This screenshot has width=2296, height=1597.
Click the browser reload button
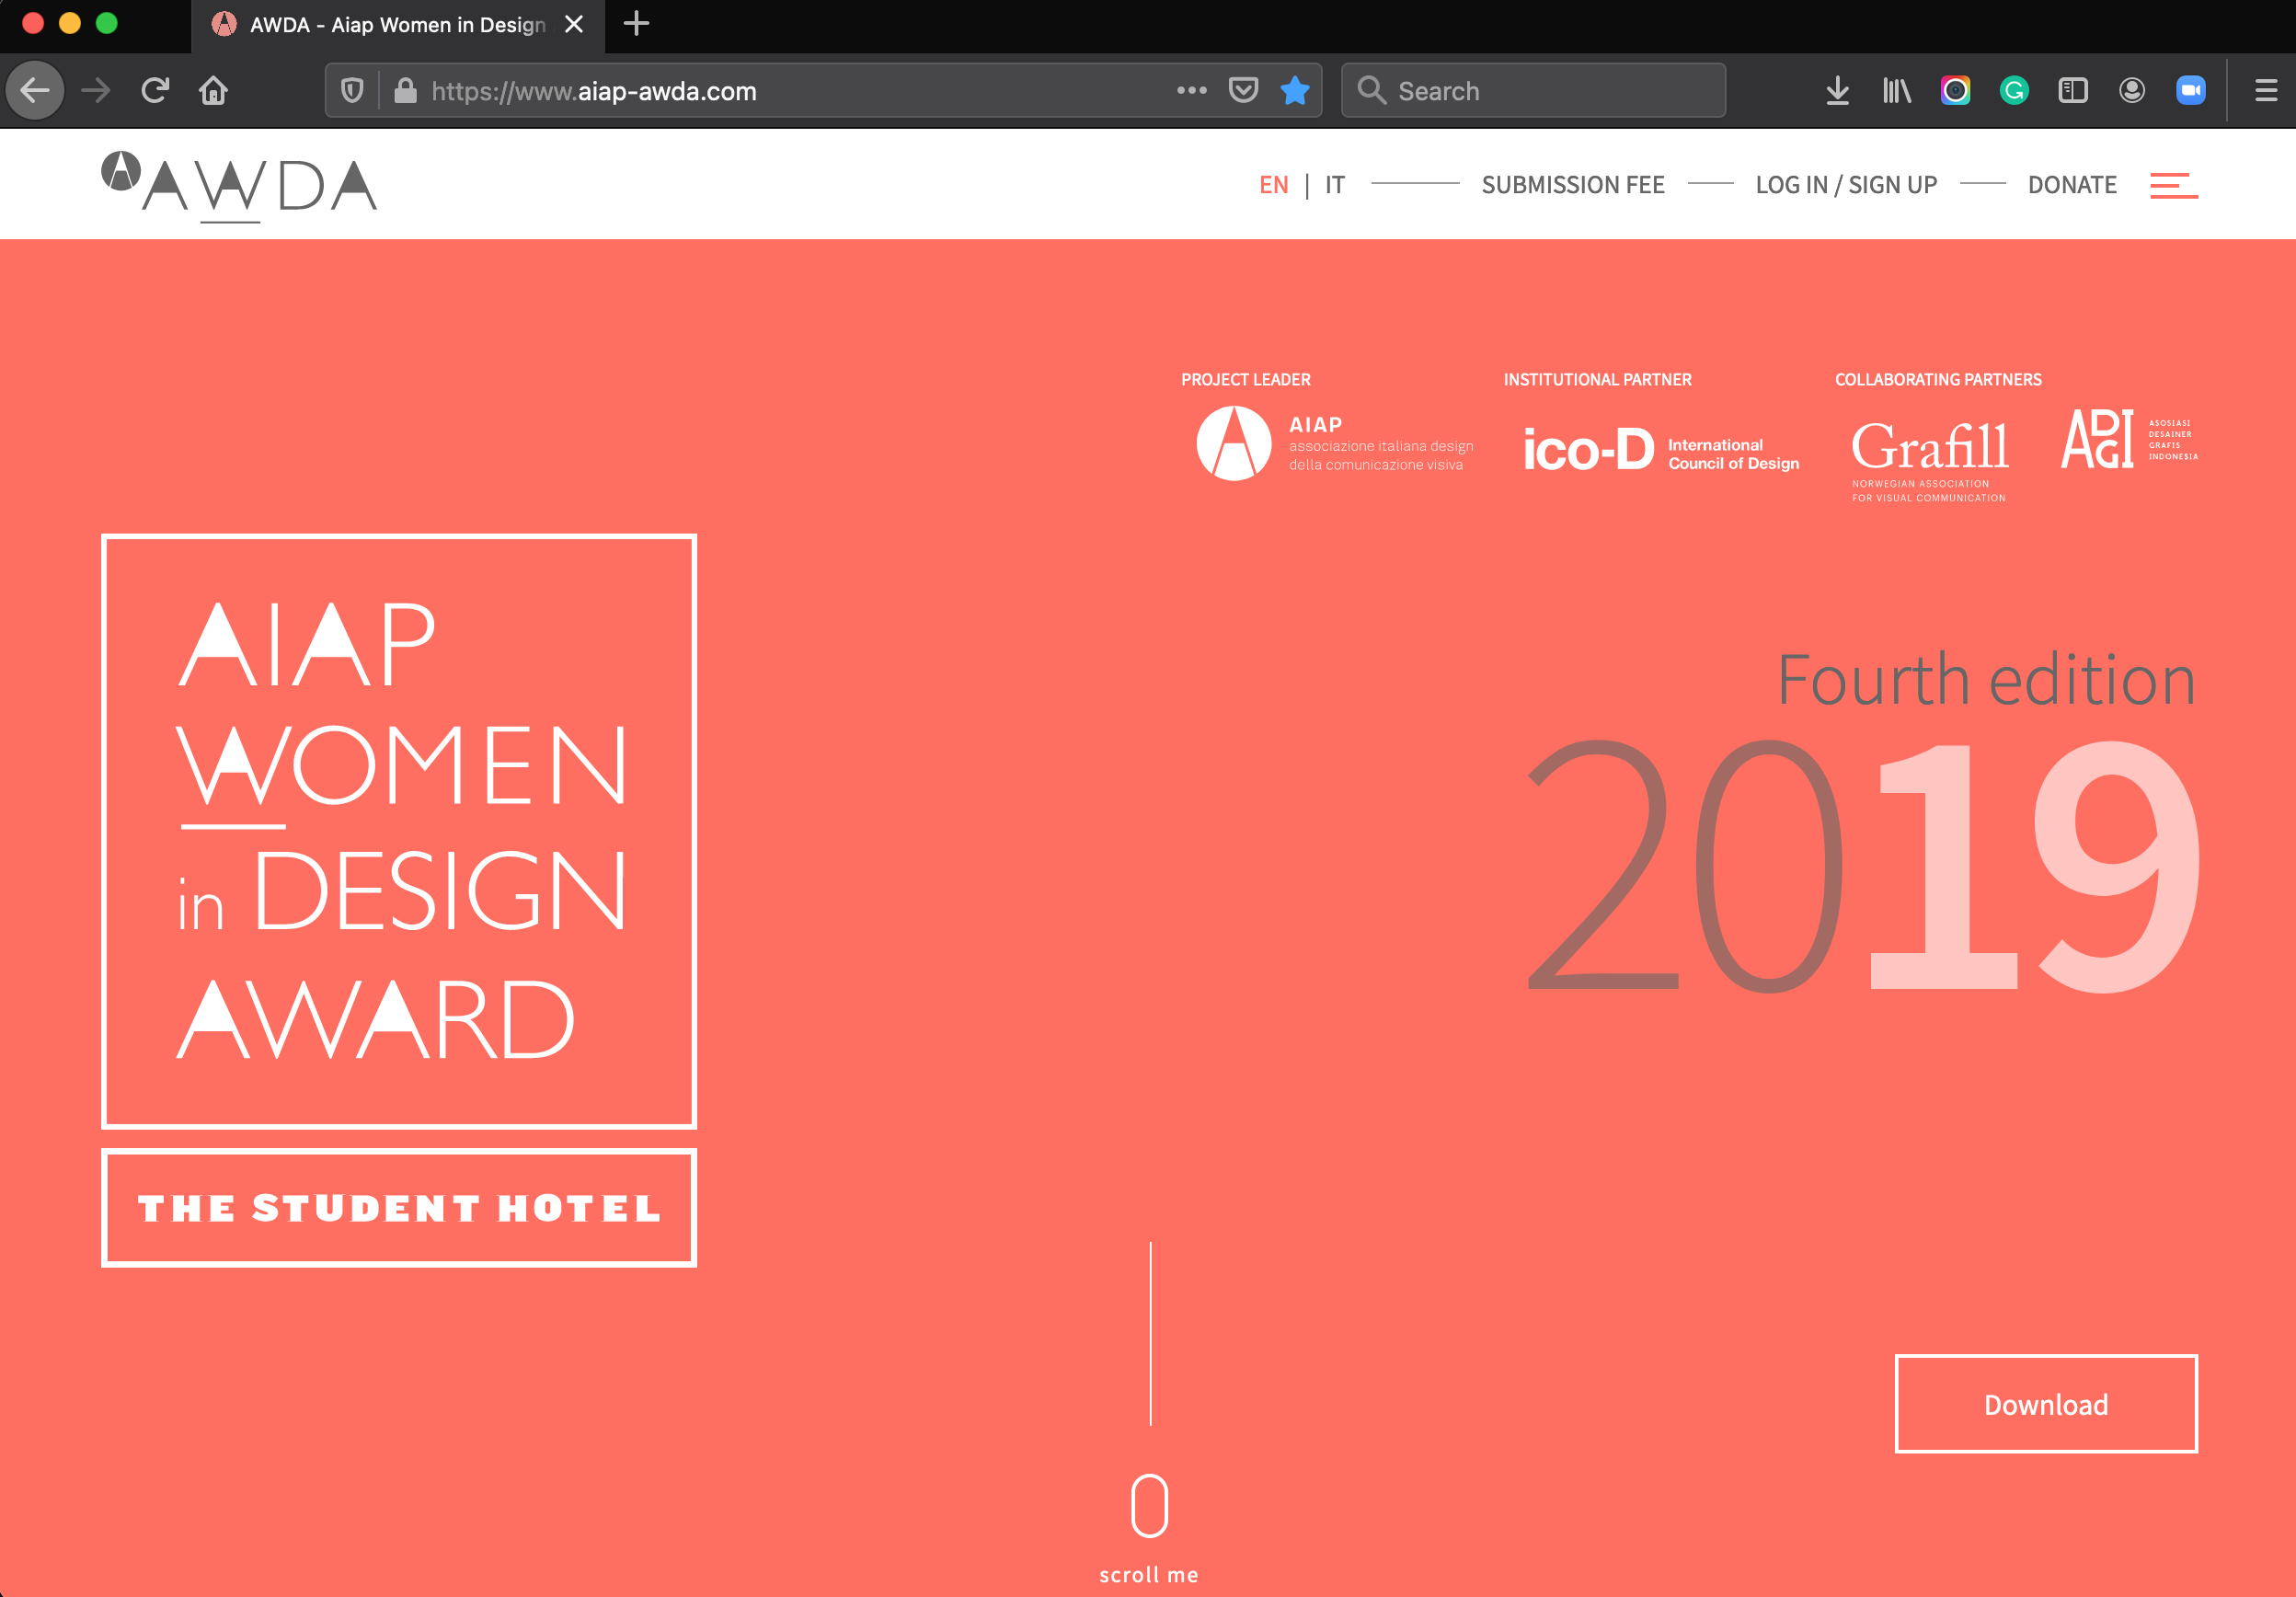[155, 91]
